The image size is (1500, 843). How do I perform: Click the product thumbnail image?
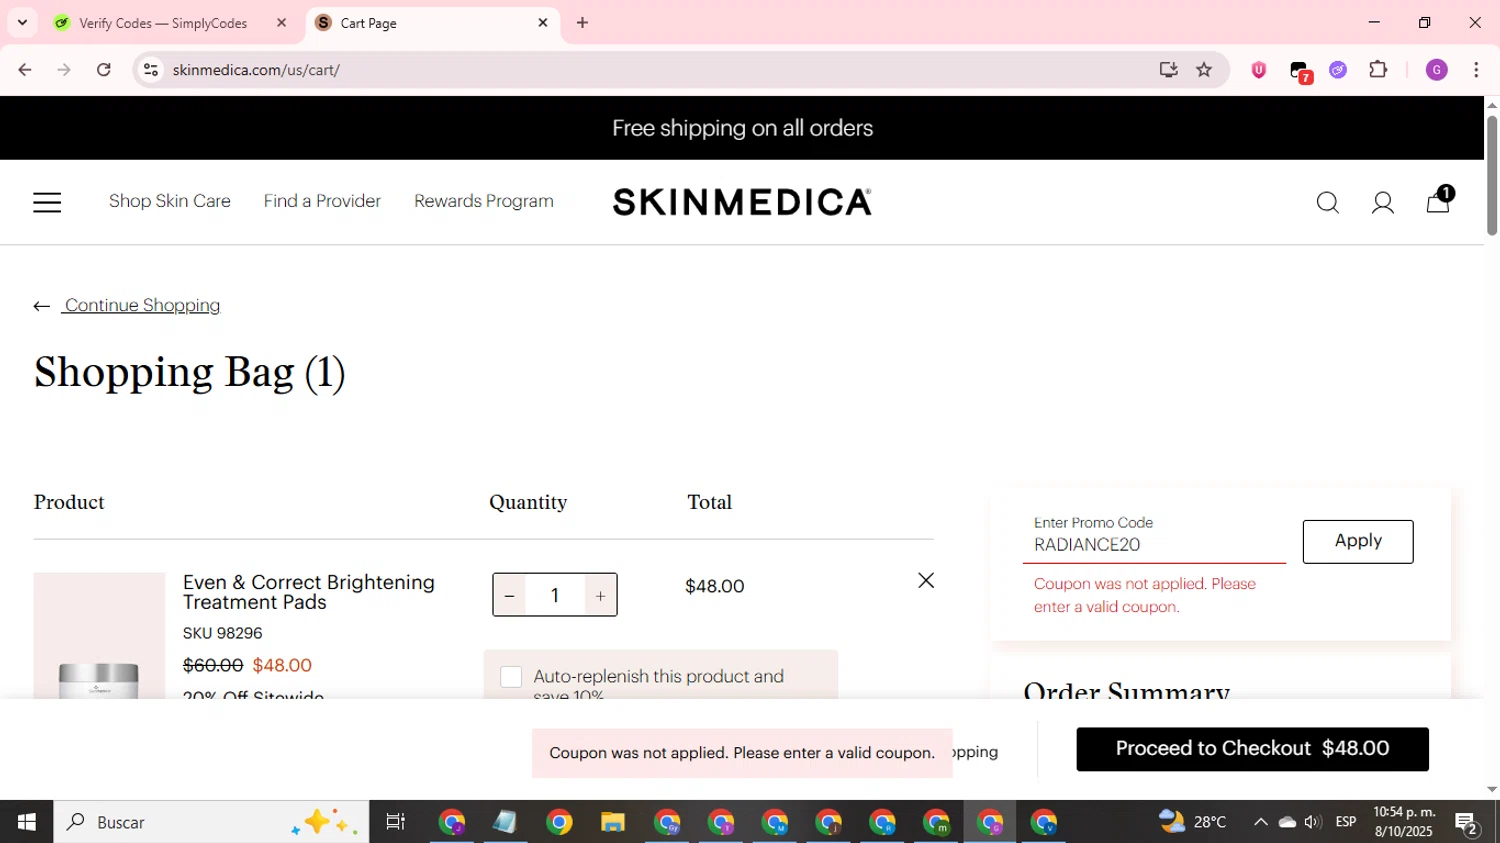pyautogui.click(x=99, y=635)
